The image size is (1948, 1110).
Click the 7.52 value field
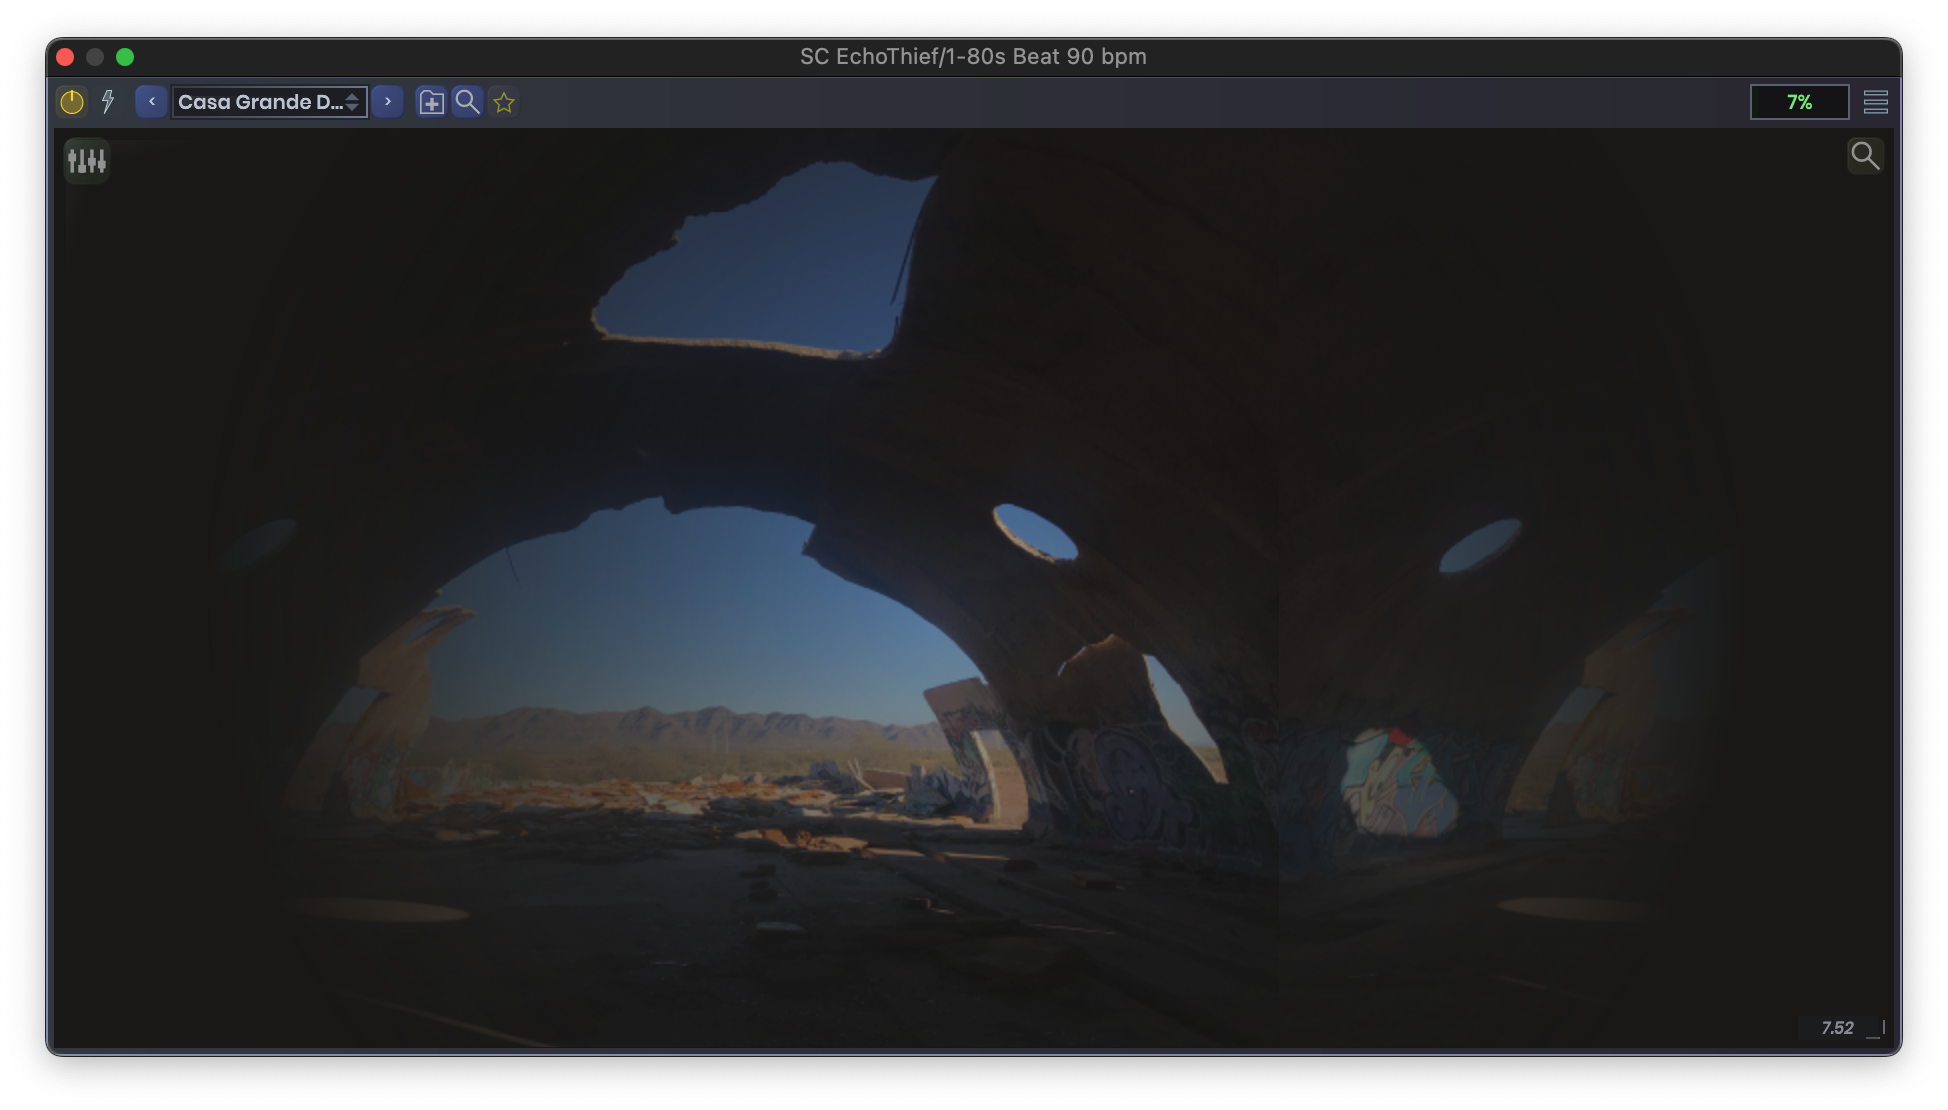point(1836,1028)
